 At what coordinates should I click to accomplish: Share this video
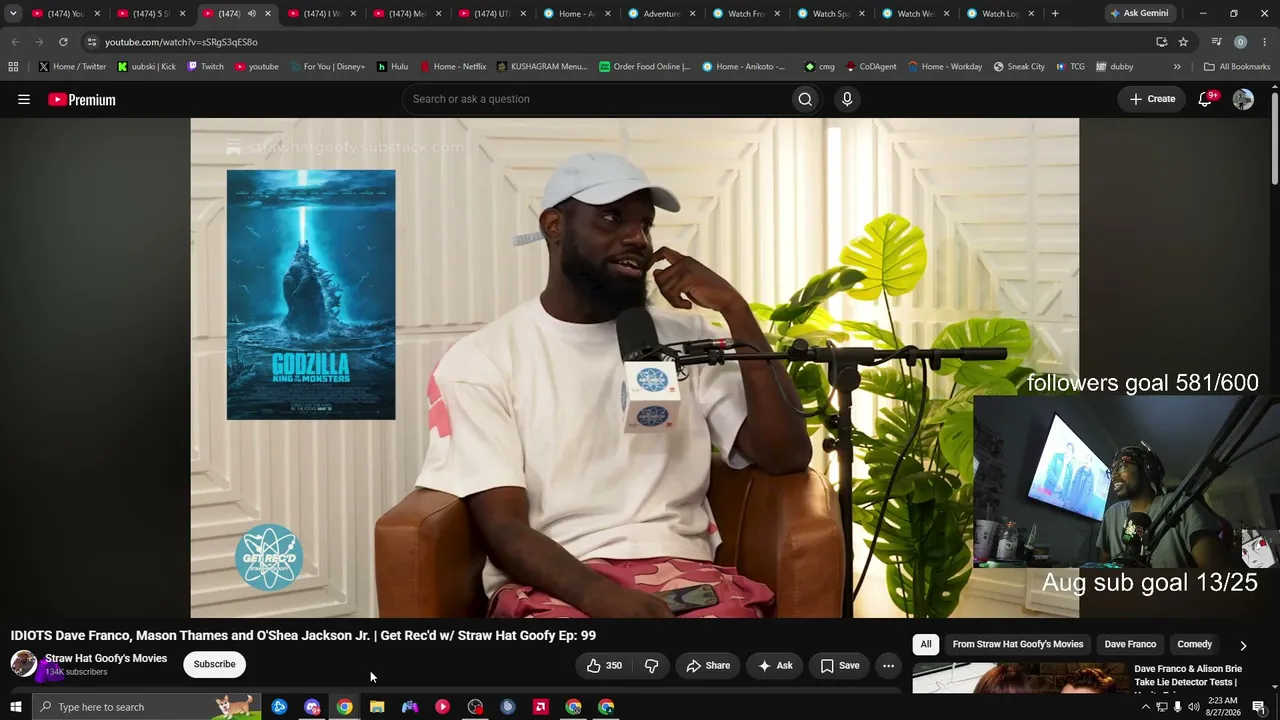pyautogui.click(x=708, y=665)
